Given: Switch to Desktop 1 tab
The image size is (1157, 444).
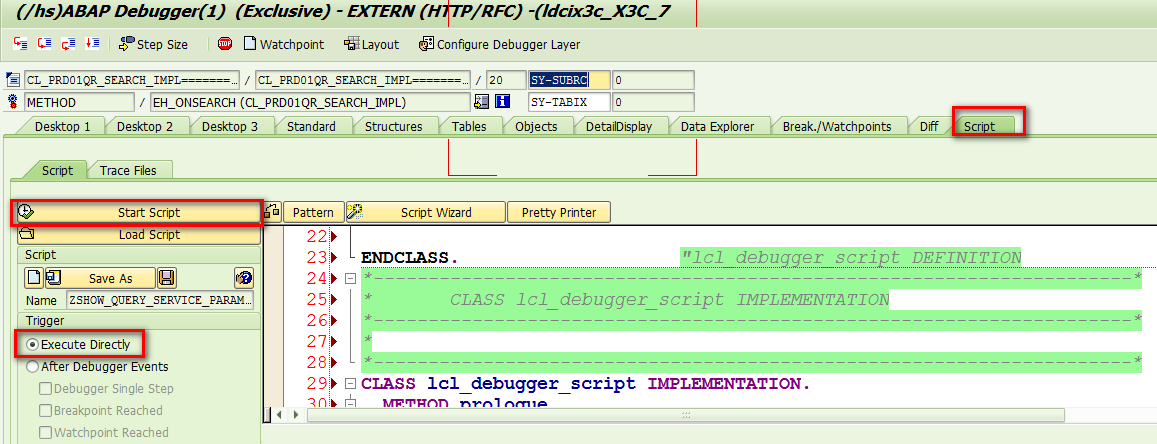Looking at the screenshot, I should tap(63, 126).
